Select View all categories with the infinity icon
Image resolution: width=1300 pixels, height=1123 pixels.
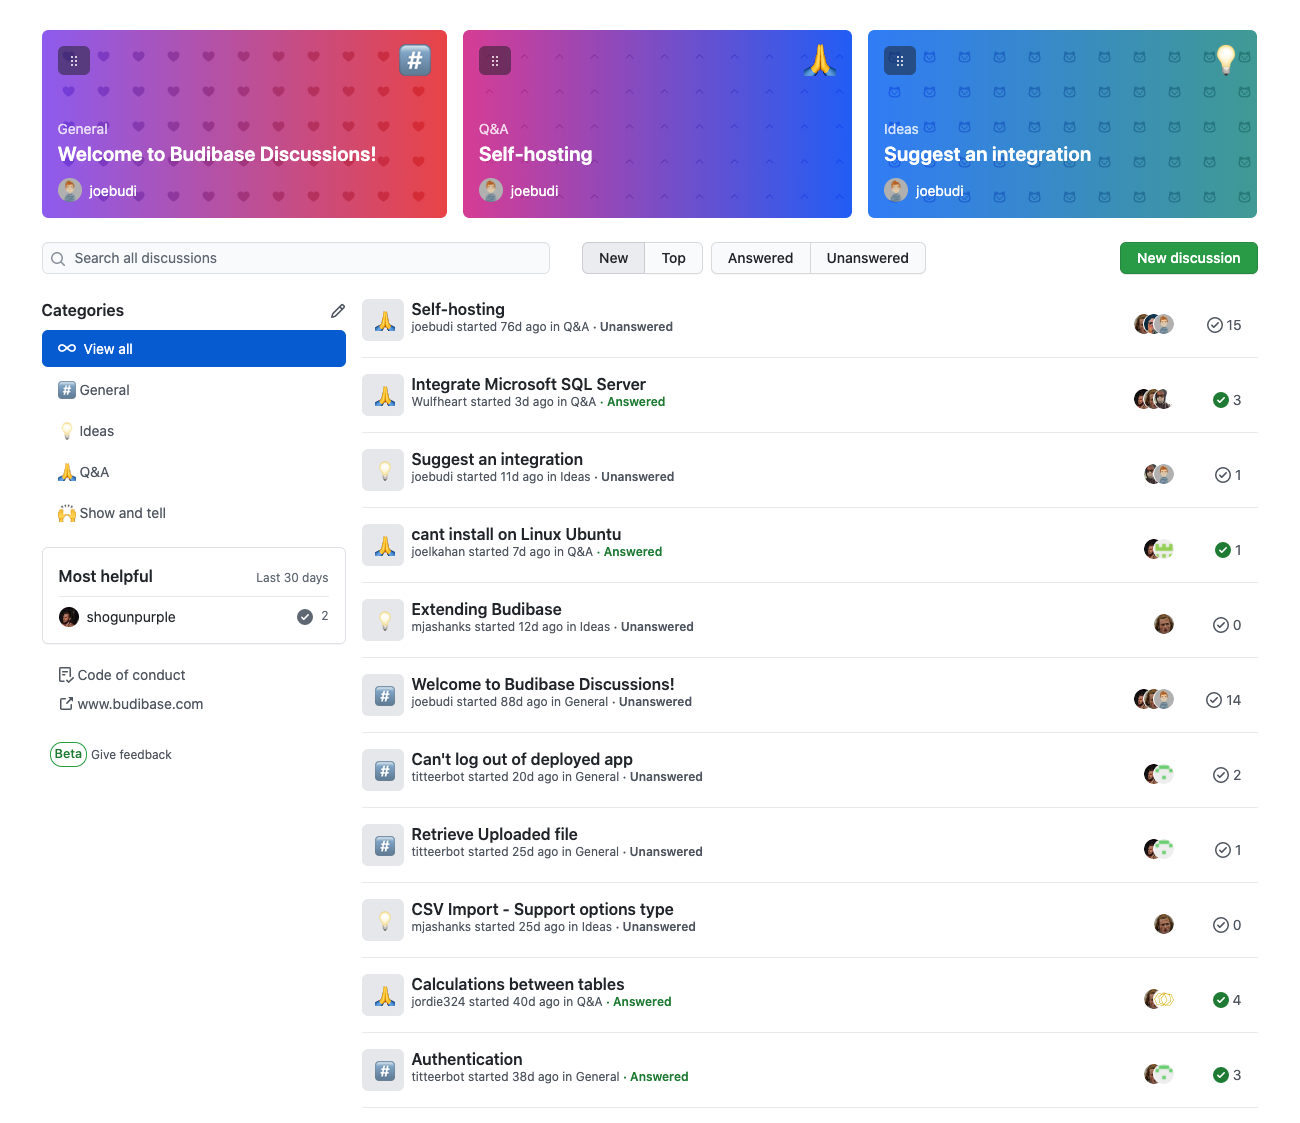click(x=110, y=348)
